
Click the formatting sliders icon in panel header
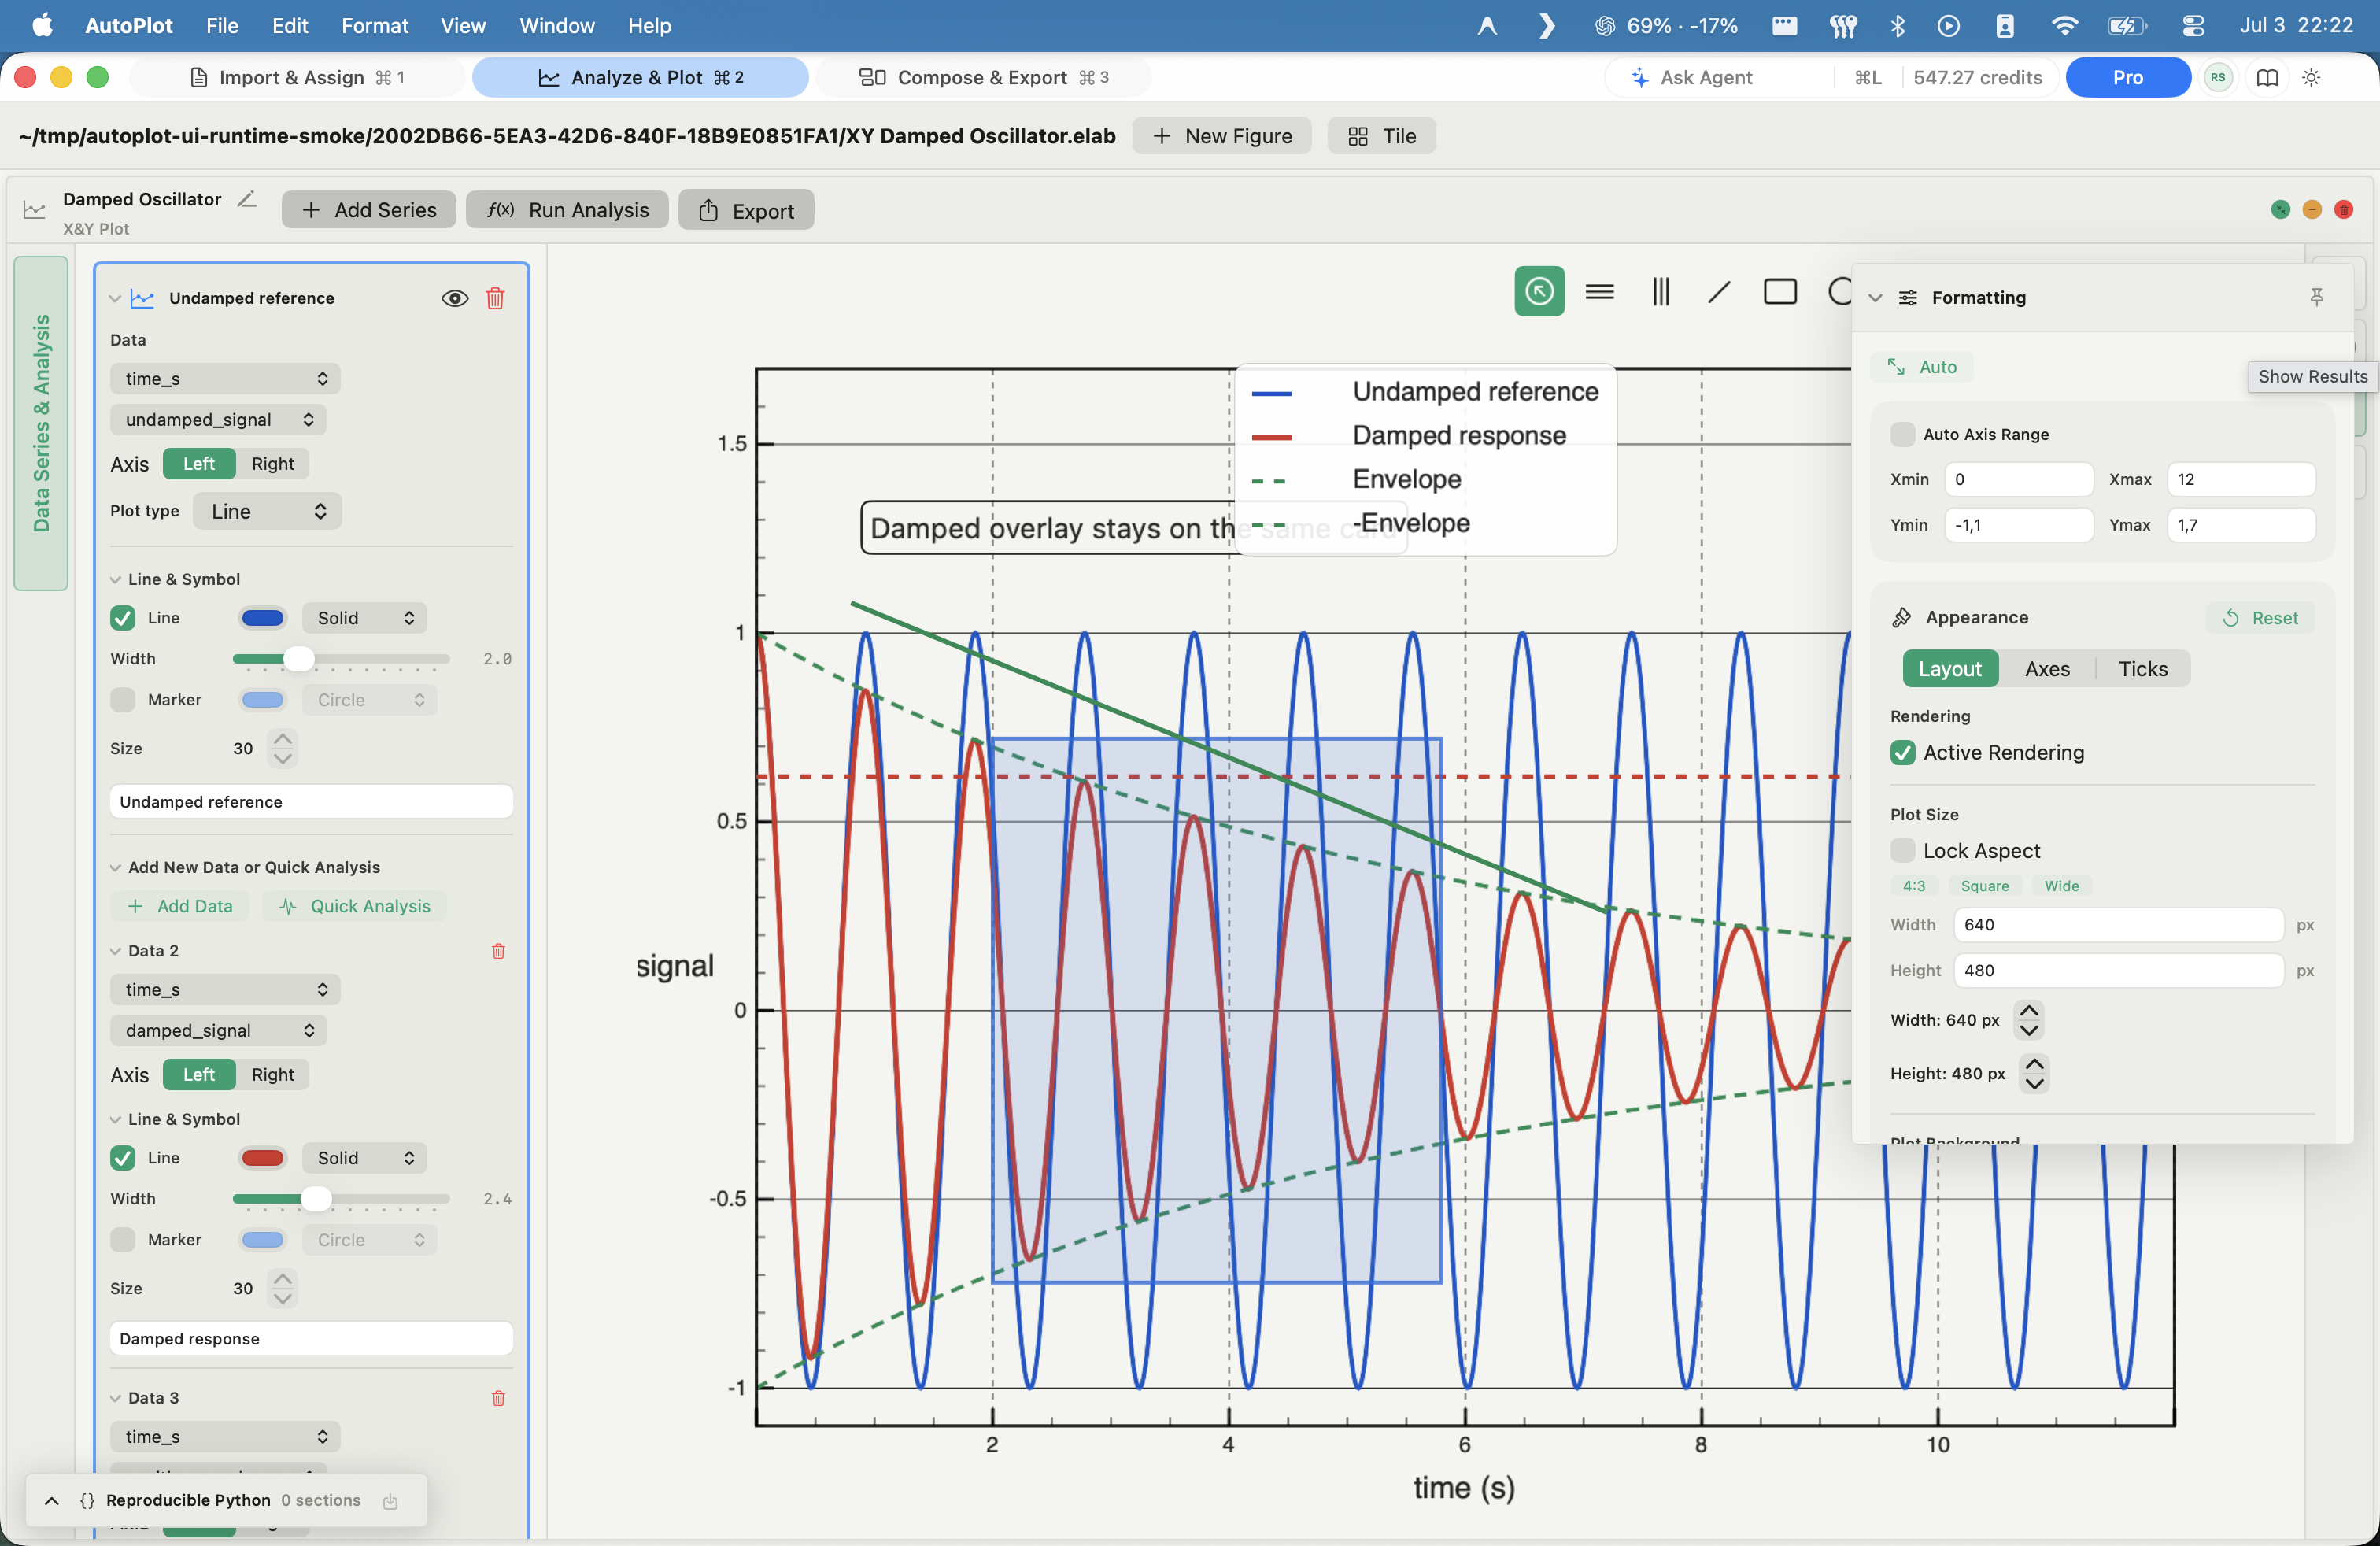[x=1907, y=297]
